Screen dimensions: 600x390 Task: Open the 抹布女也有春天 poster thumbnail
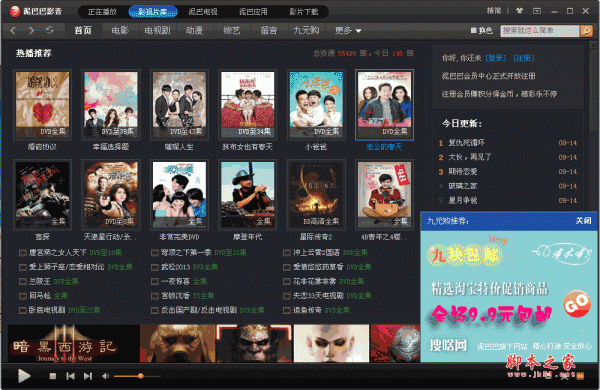pos(248,105)
